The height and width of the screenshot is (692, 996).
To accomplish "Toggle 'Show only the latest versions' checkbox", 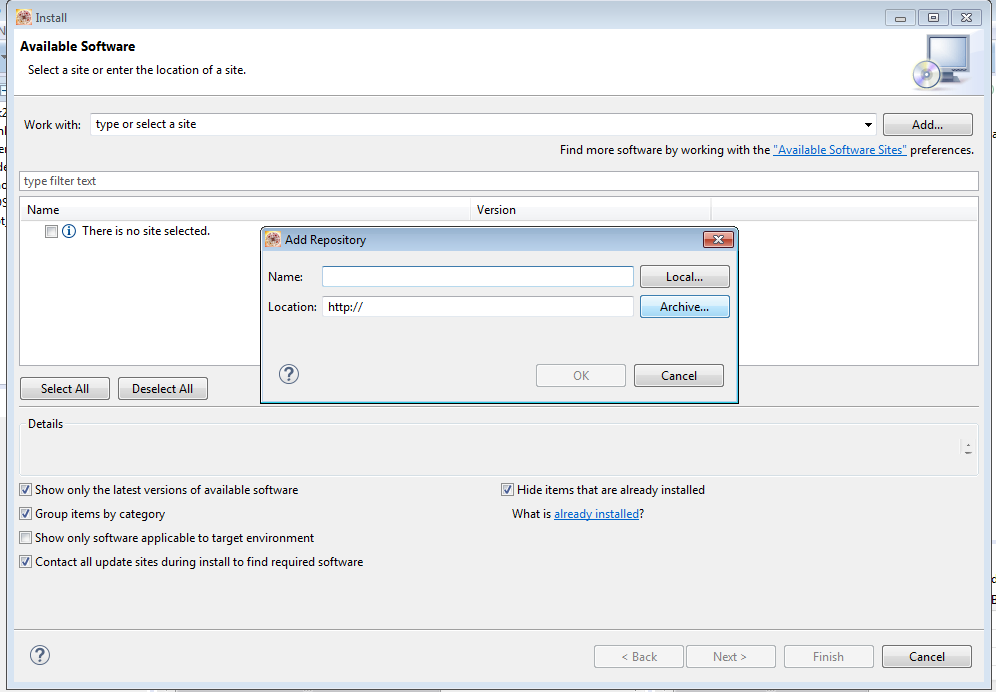I will click(x=26, y=490).
